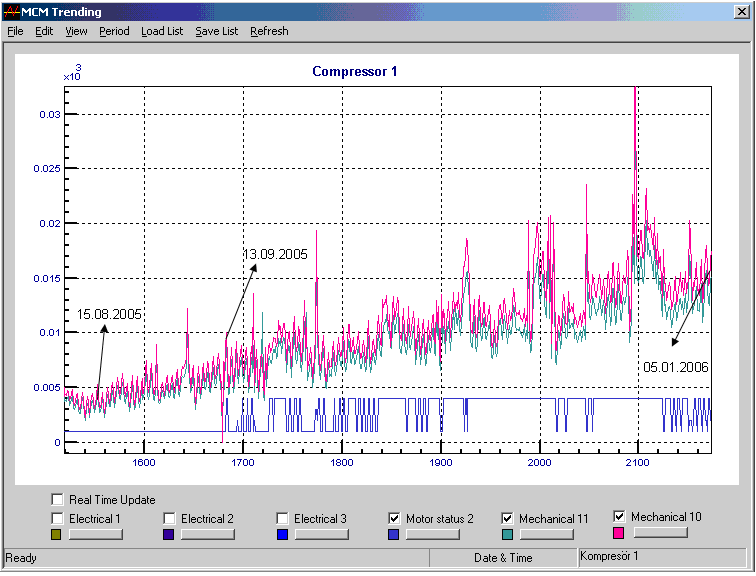This screenshot has width=756, height=576.
Task: Uncheck the Mechanical 10 checkbox
Action: tap(620, 517)
